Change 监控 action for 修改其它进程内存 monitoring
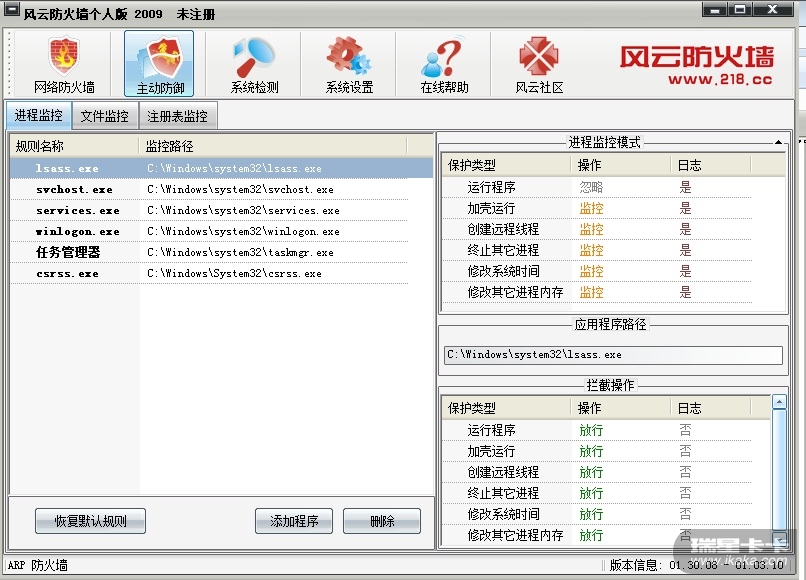 point(591,293)
